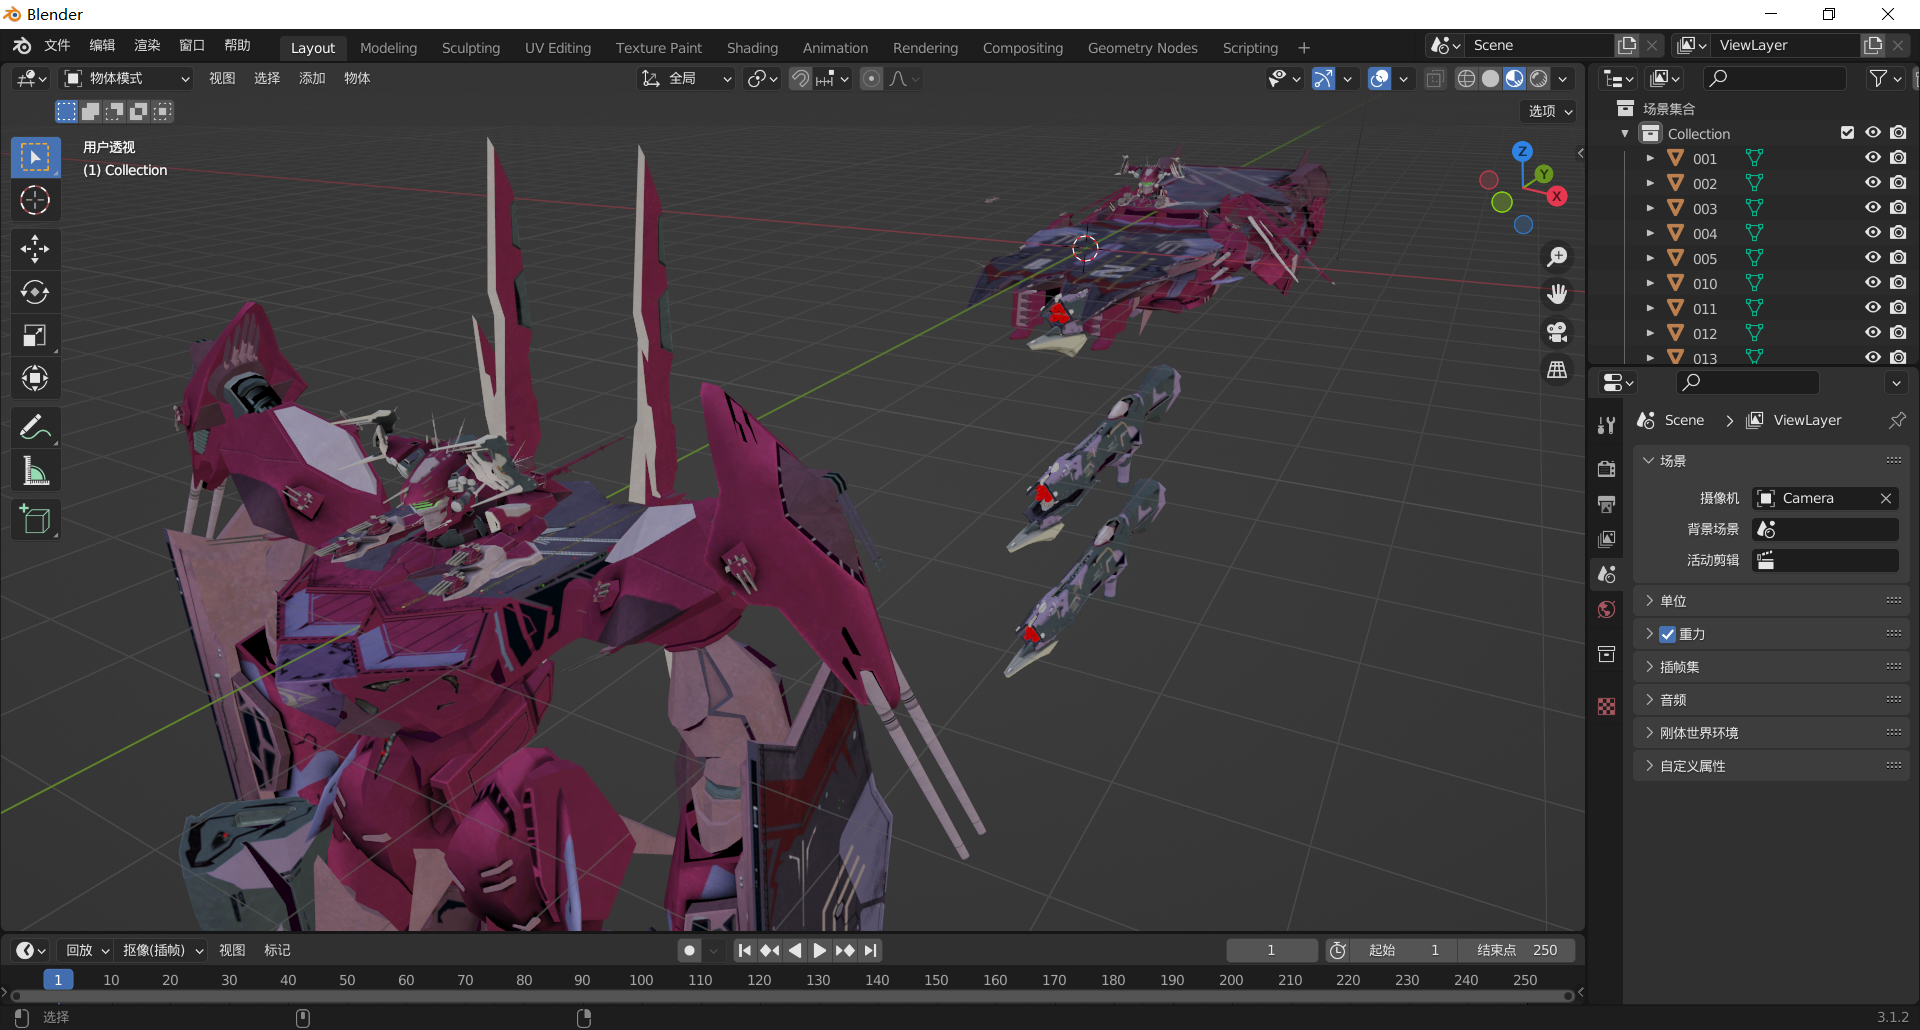Disable render camera for object 002
The width and height of the screenshot is (1920, 1030).
click(1898, 183)
